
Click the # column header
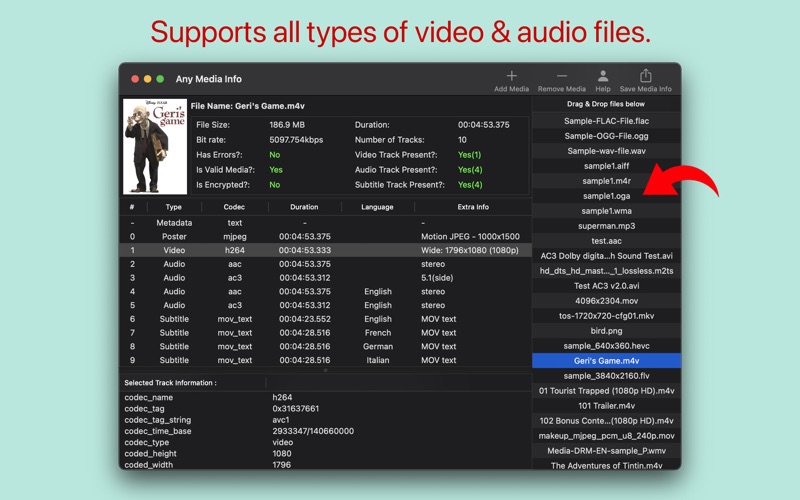tap(132, 207)
